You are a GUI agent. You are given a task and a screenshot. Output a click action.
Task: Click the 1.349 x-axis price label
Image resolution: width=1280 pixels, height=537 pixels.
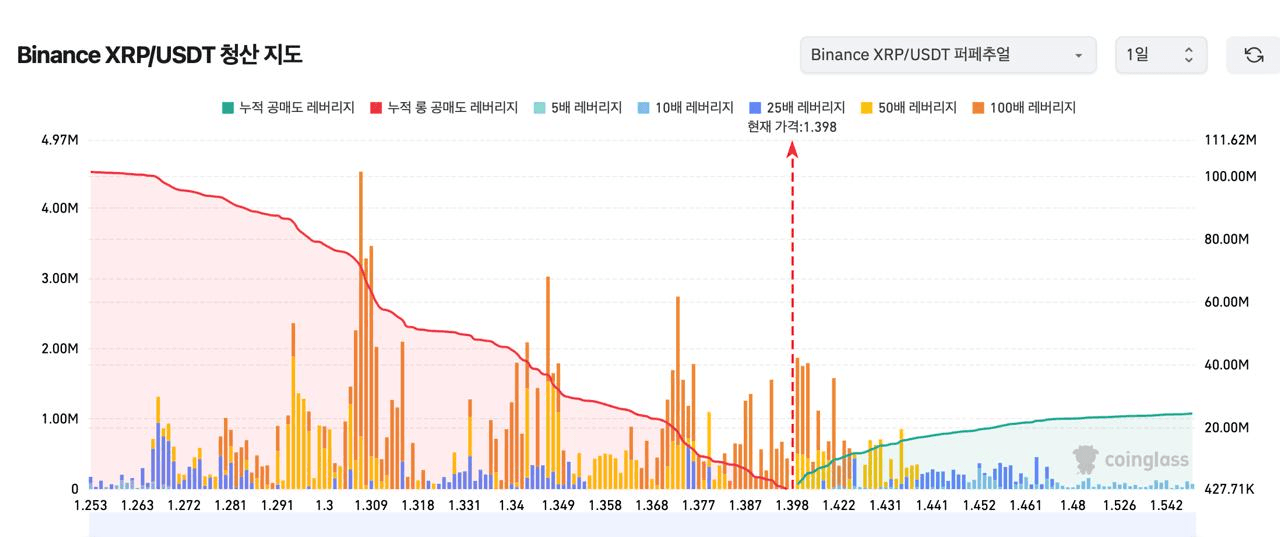point(558,506)
